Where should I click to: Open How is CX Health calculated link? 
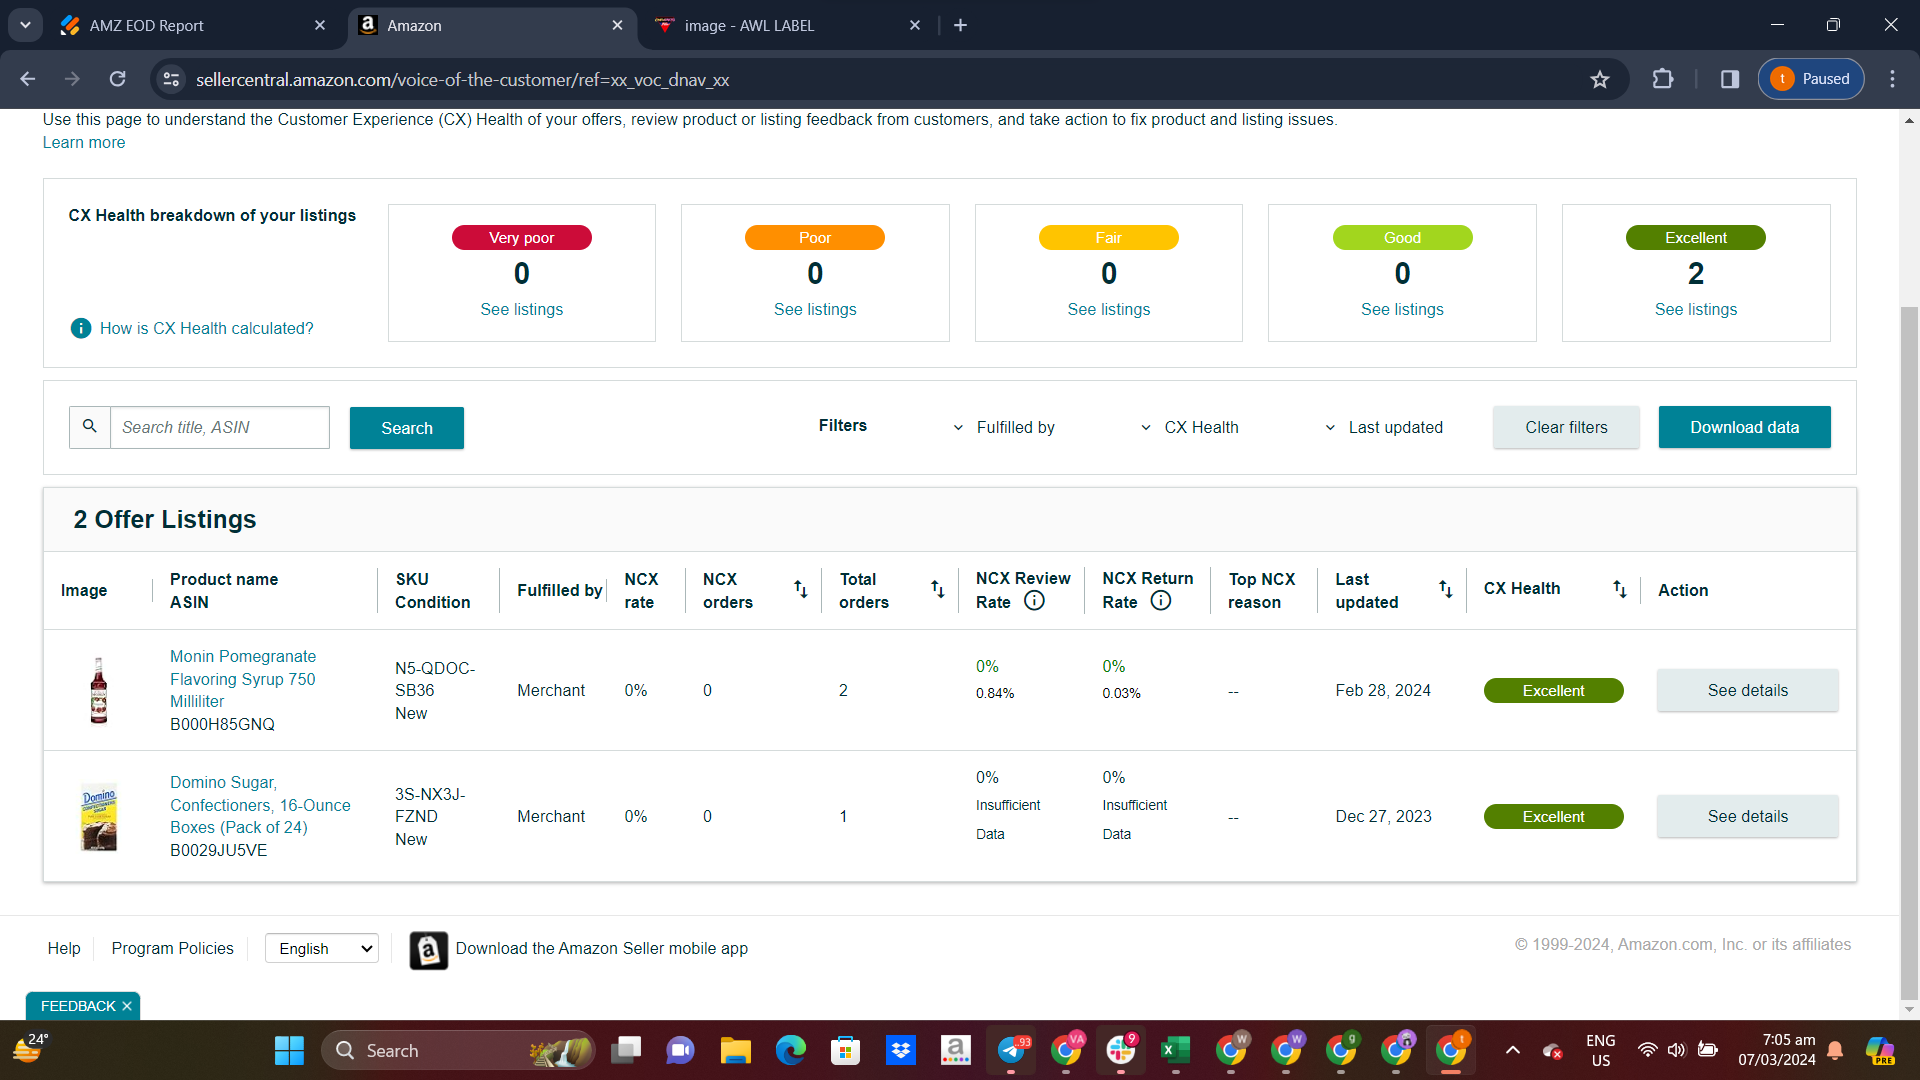pos(207,328)
